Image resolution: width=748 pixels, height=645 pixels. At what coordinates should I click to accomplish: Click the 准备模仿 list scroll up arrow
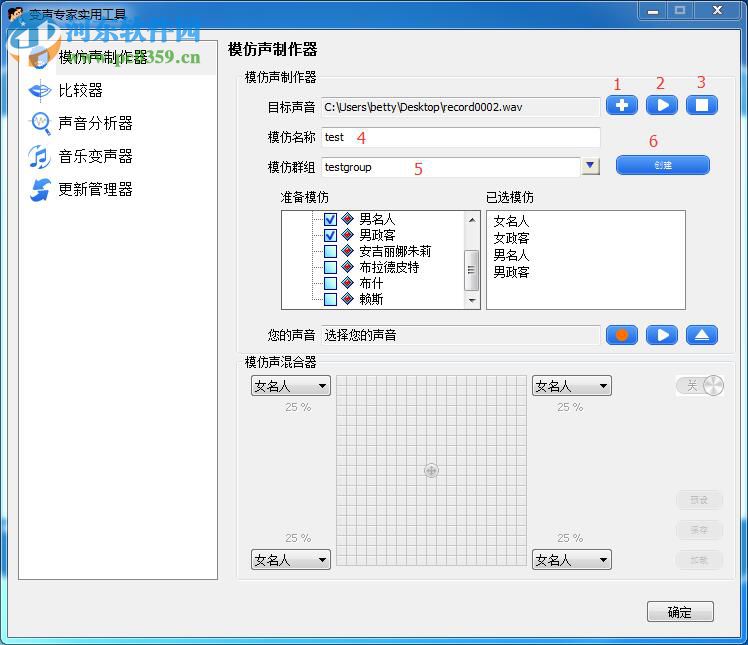[472, 220]
